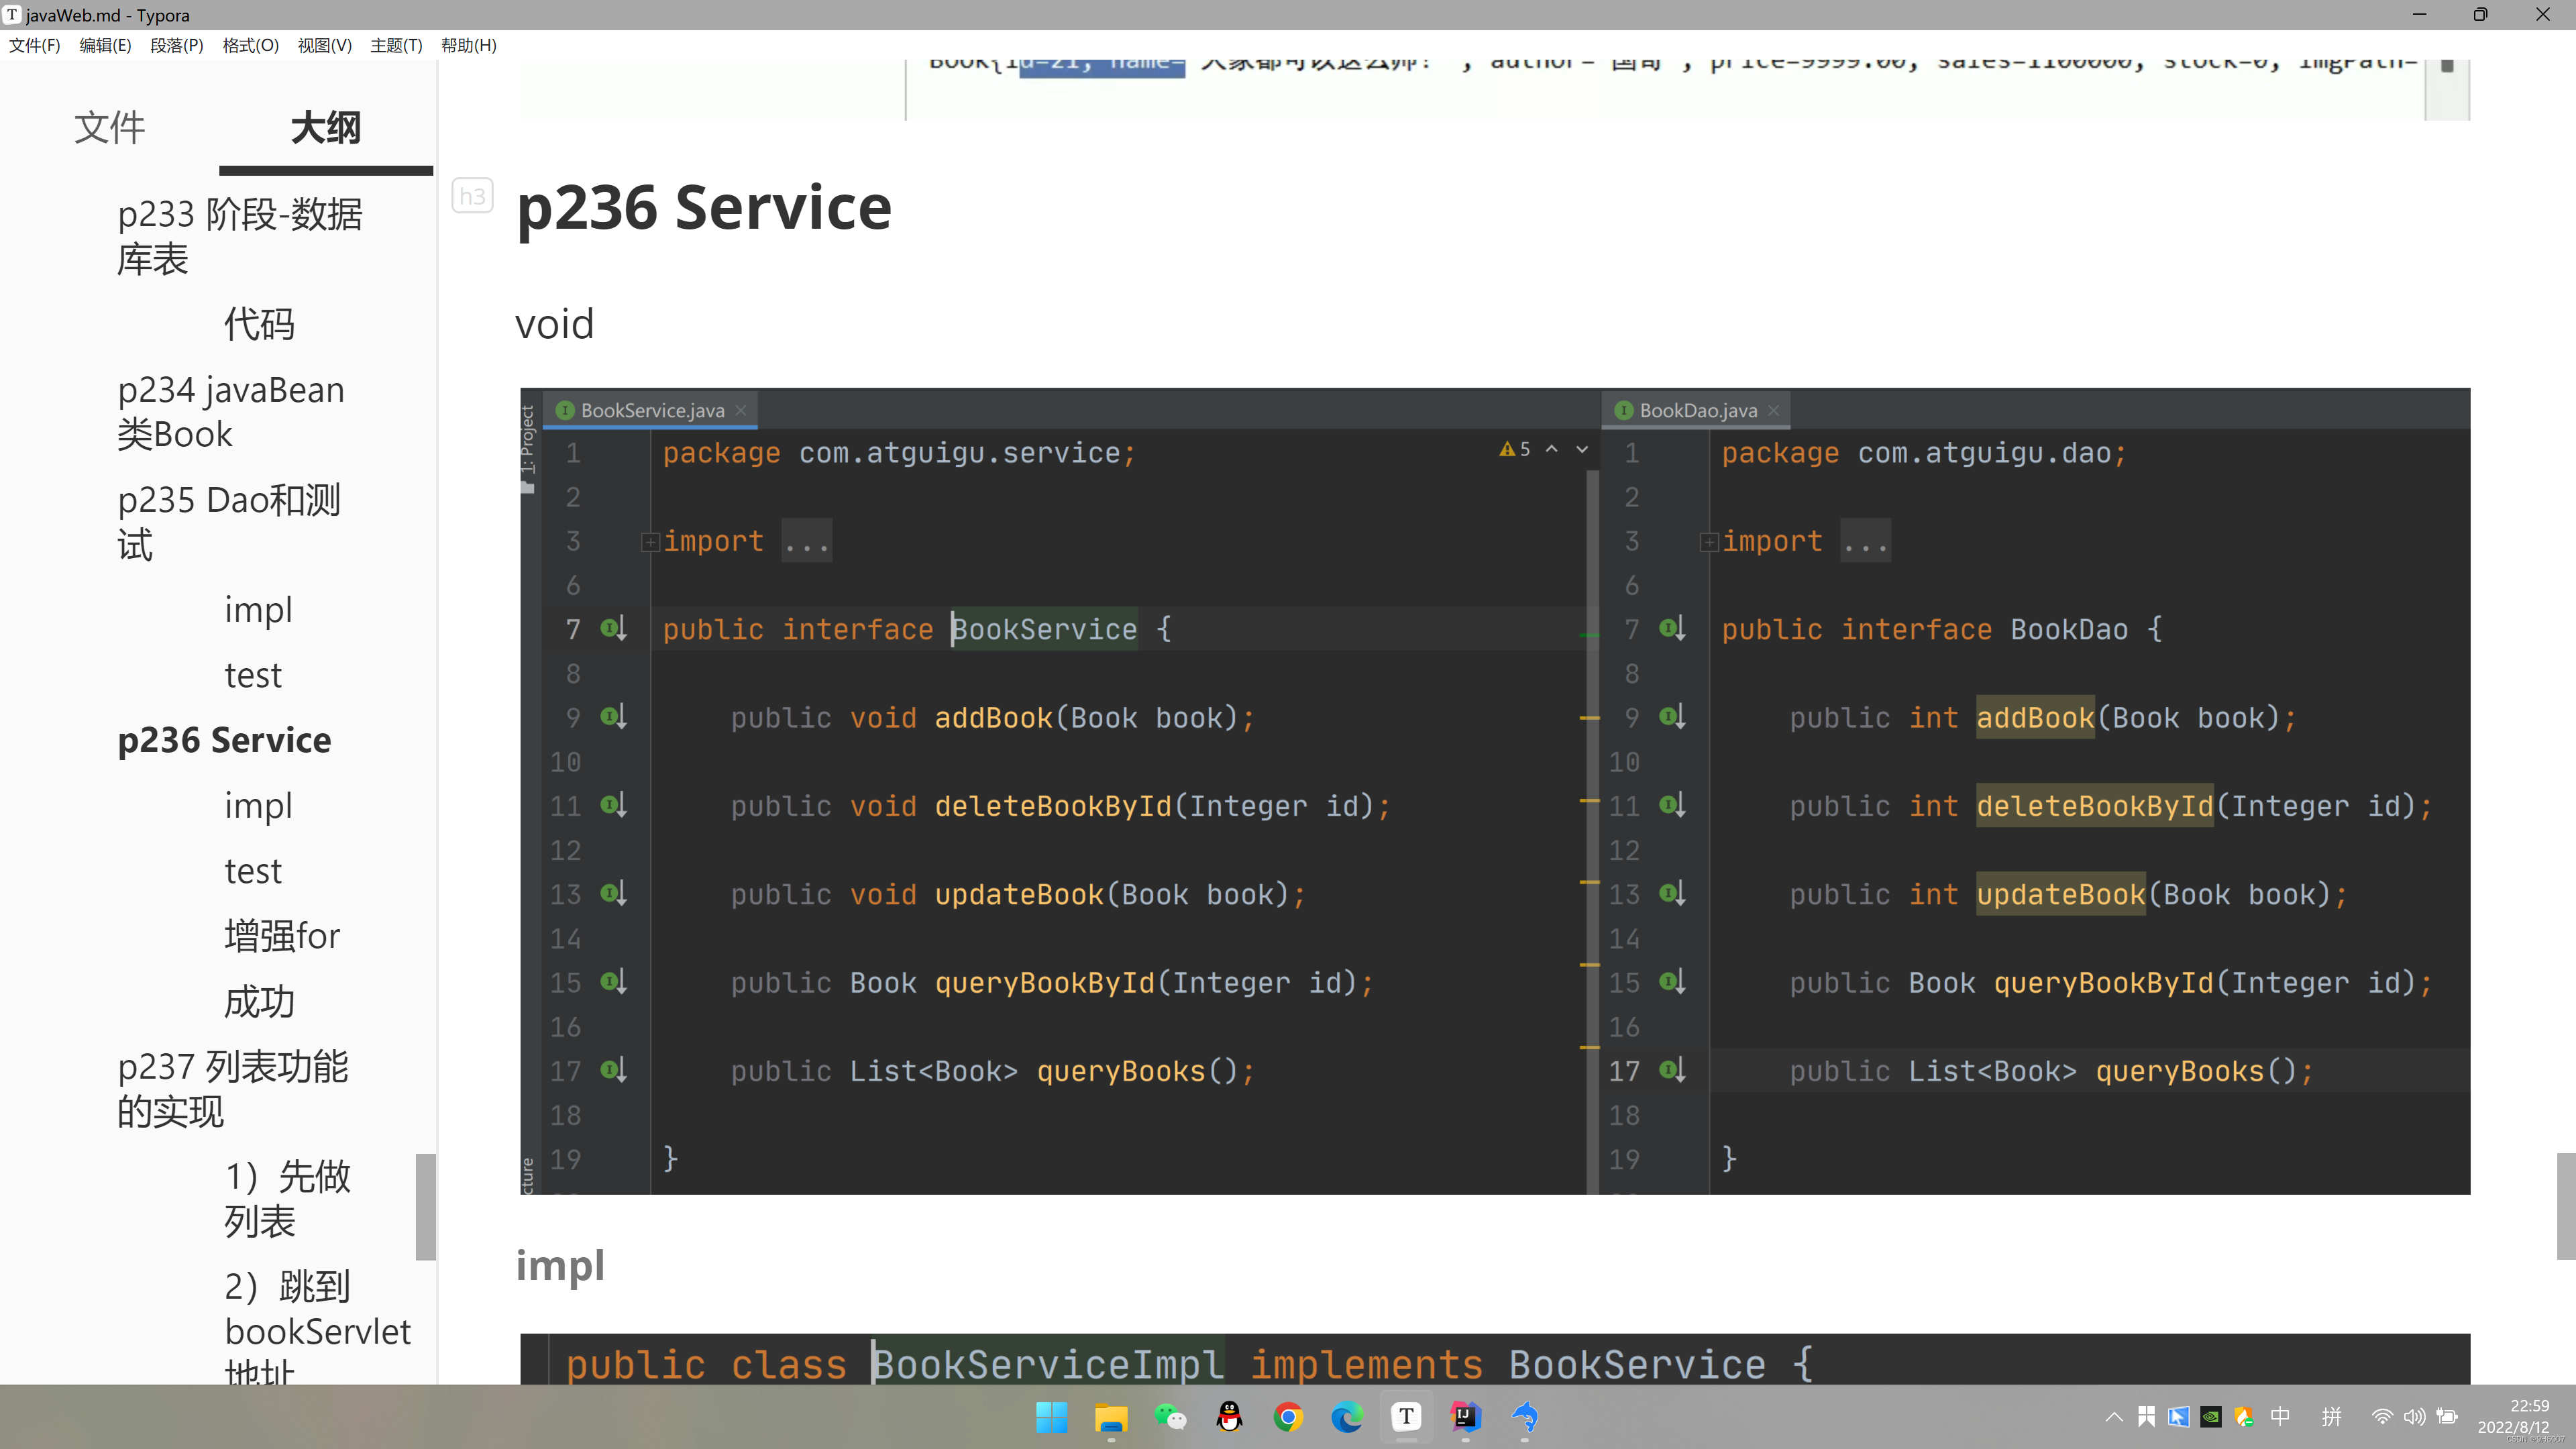The height and width of the screenshot is (1449, 2576).
Task: Click the volume speaker tray icon
Action: pyautogui.click(x=2414, y=1417)
